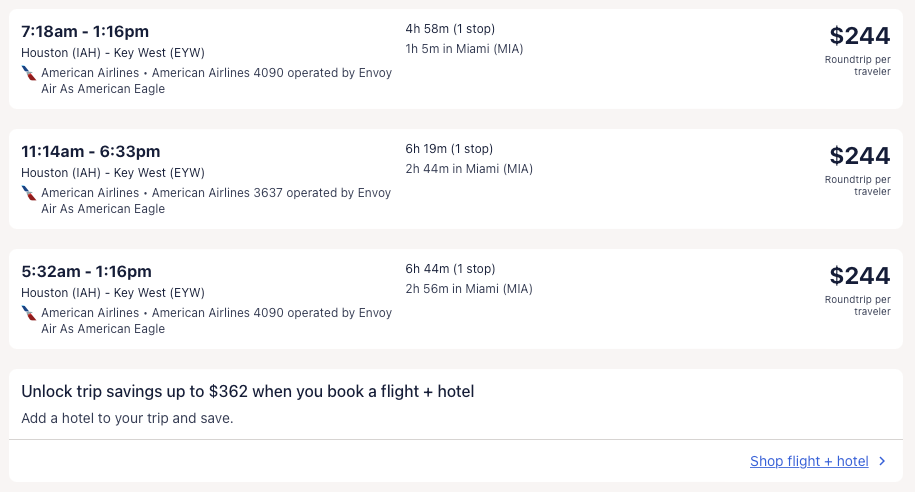
Task: Click the $244 price on the 11:14am flight
Action: [x=859, y=156]
